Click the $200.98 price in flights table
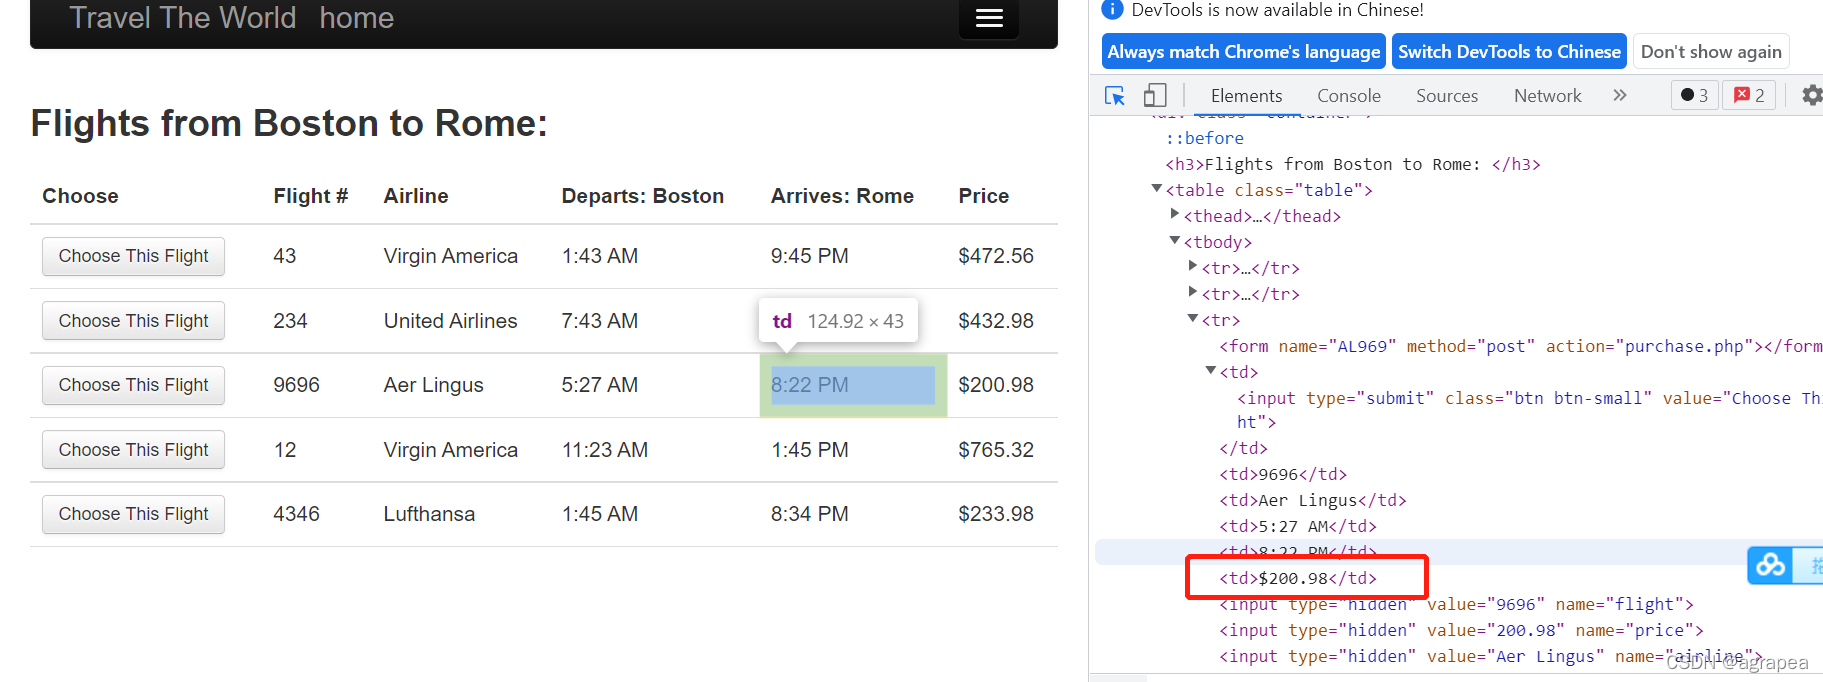This screenshot has height=682, width=1823. [996, 385]
